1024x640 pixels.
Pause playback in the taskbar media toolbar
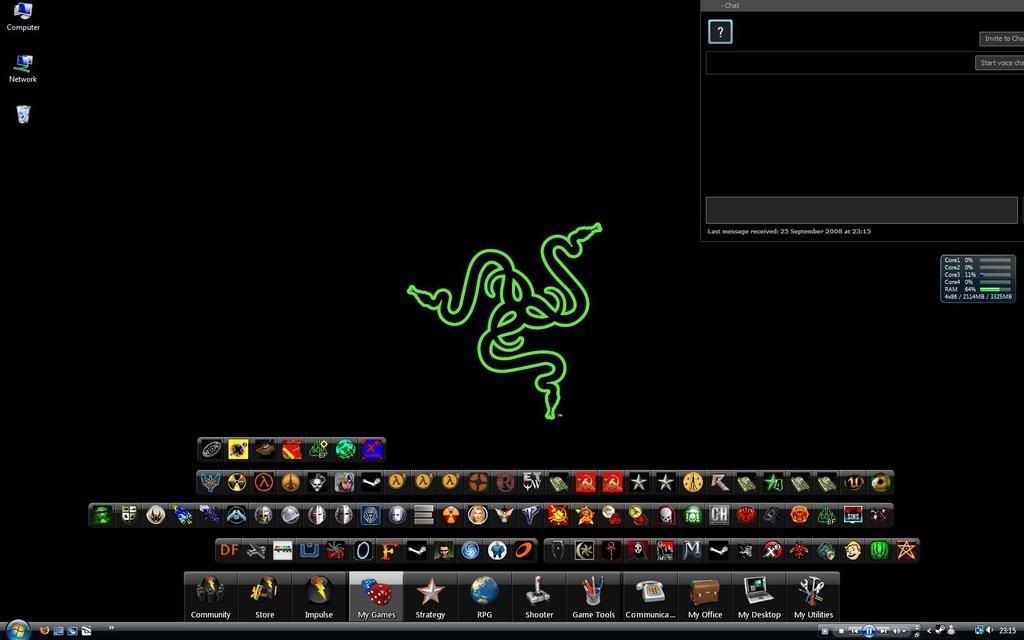(x=869, y=631)
